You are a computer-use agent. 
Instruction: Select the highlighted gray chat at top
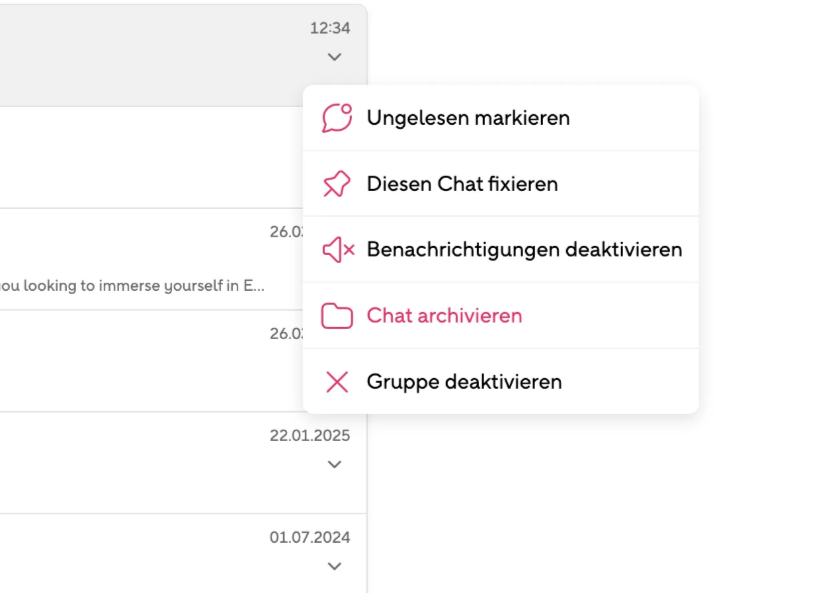pyautogui.click(x=183, y=55)
